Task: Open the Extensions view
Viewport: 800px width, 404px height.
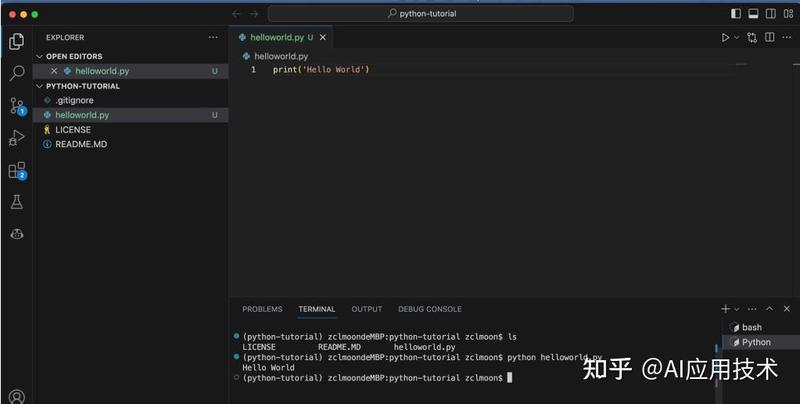Action: (x=17, y=170)
